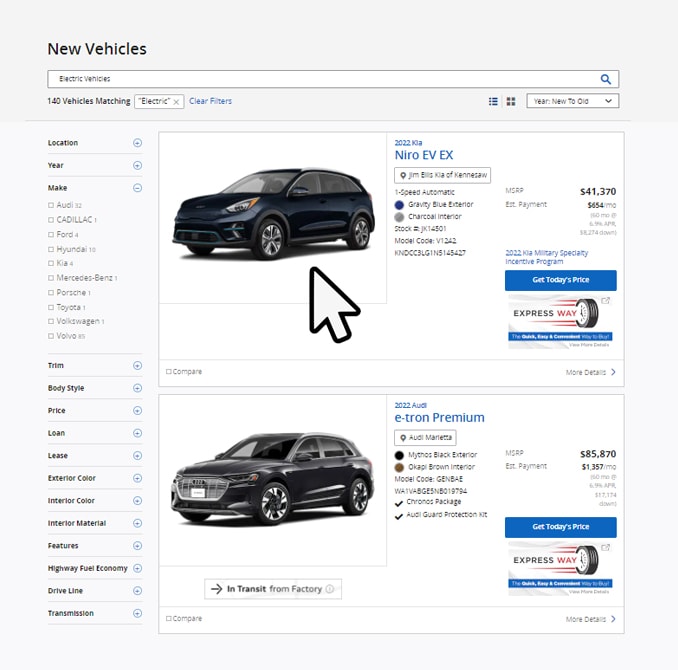Expand the Loan filter
678x670 pixels.
[x=138, y=433]
